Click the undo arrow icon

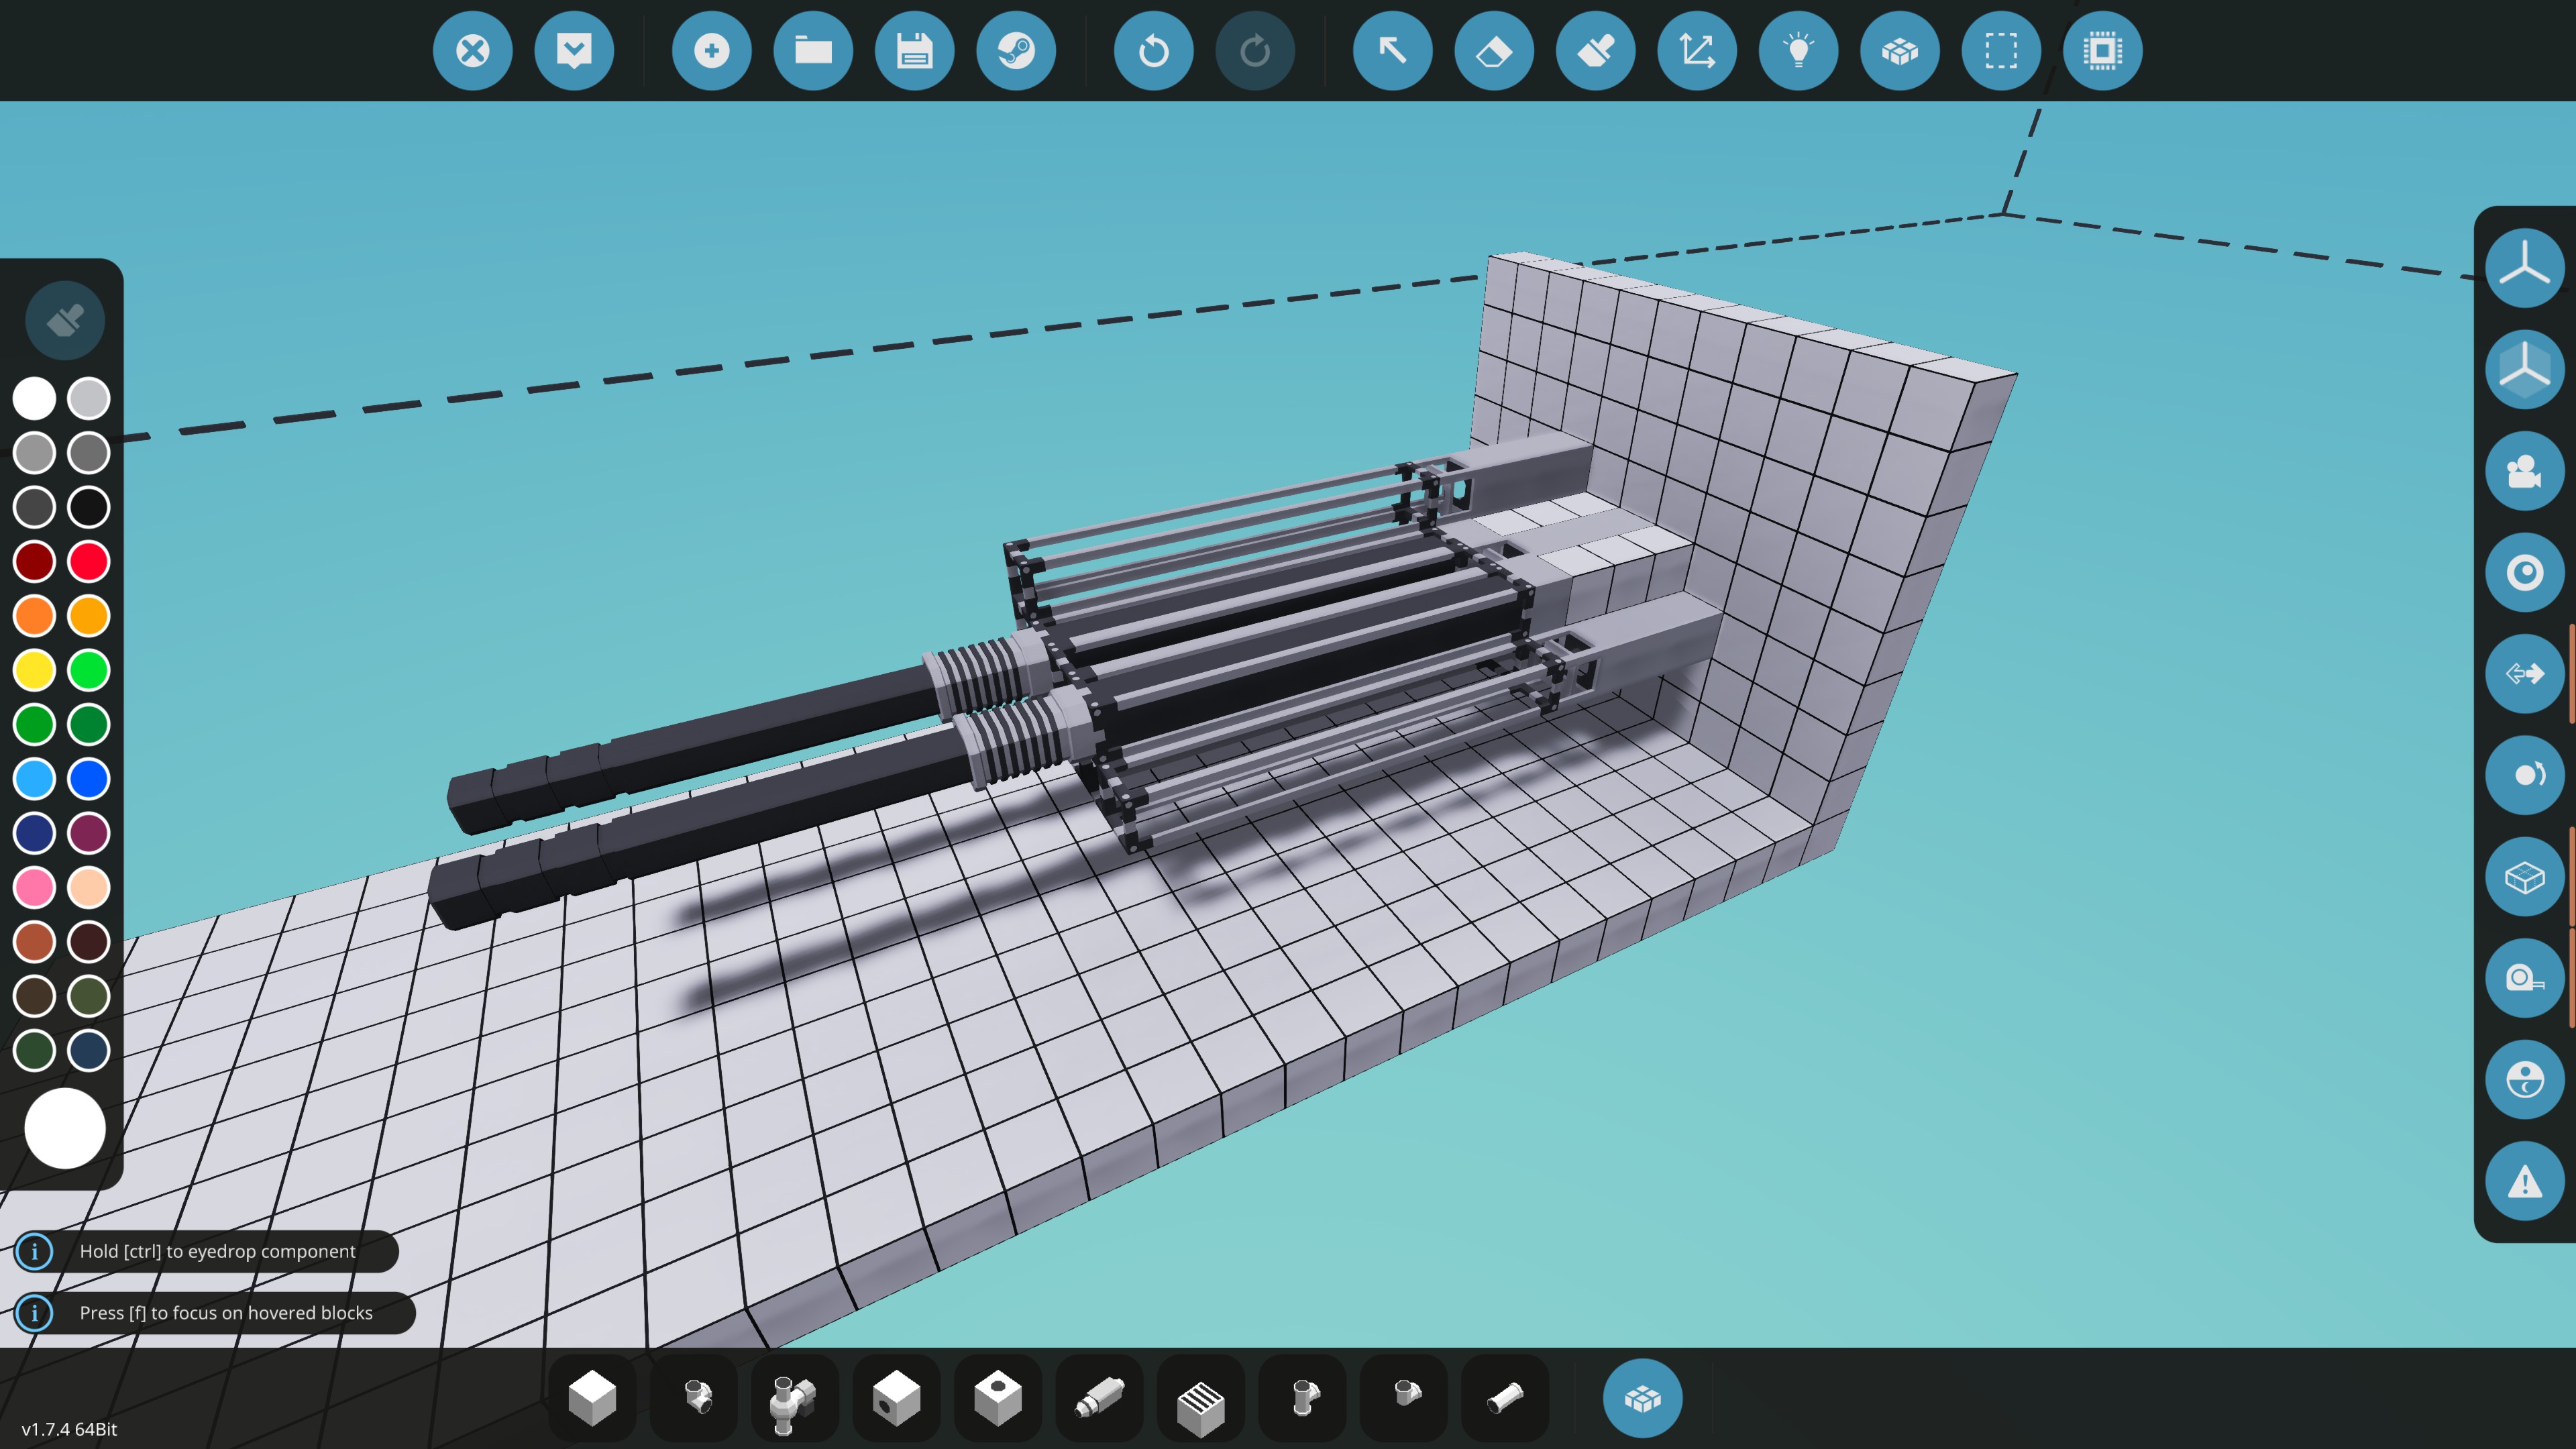[x=1153, y=50]
